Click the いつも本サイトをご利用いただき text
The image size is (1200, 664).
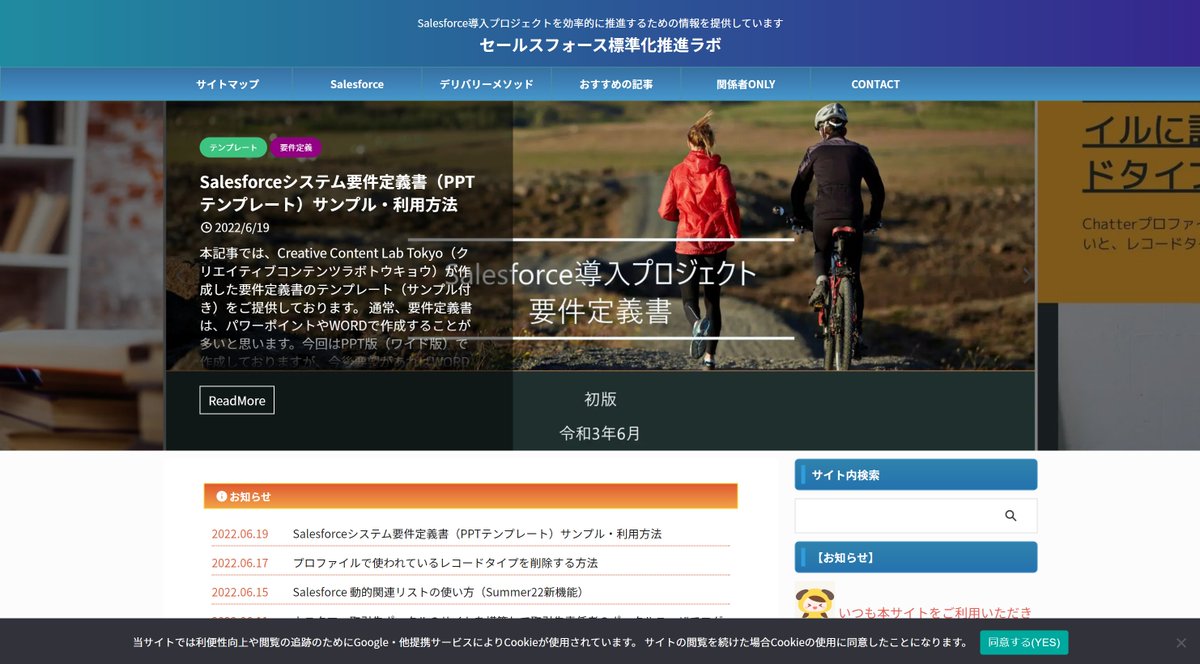tap(935, 612)
